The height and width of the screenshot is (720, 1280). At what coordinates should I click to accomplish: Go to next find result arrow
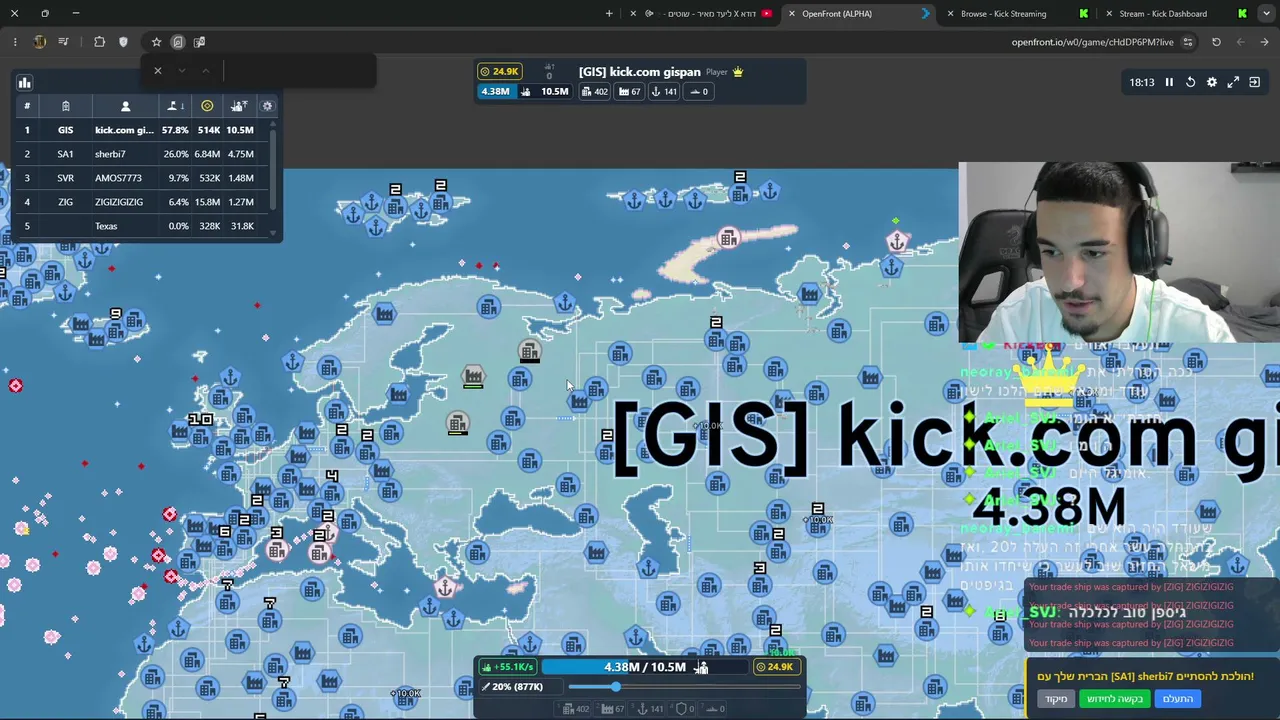181,71
